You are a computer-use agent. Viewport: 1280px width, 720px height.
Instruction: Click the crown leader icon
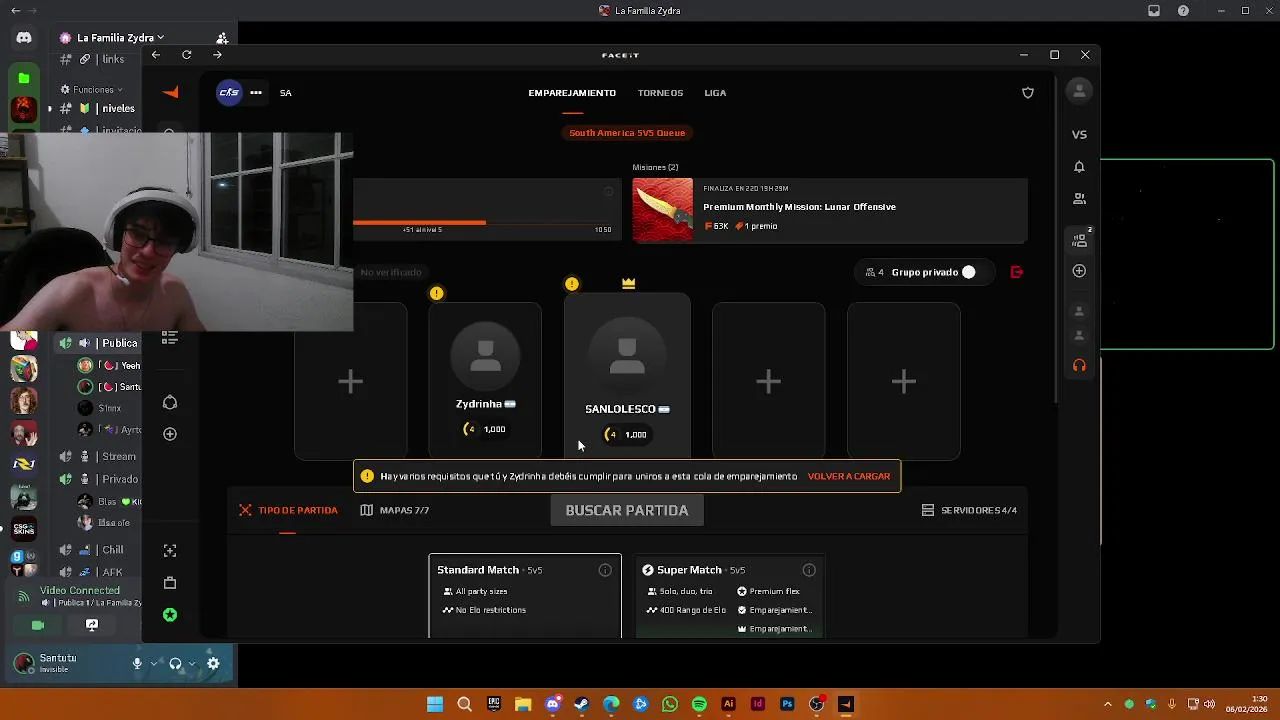[628, 284]
